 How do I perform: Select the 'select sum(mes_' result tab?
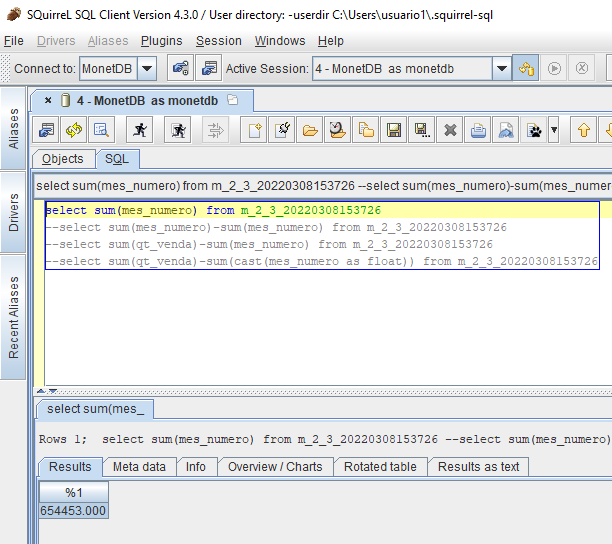pos(95,409)
